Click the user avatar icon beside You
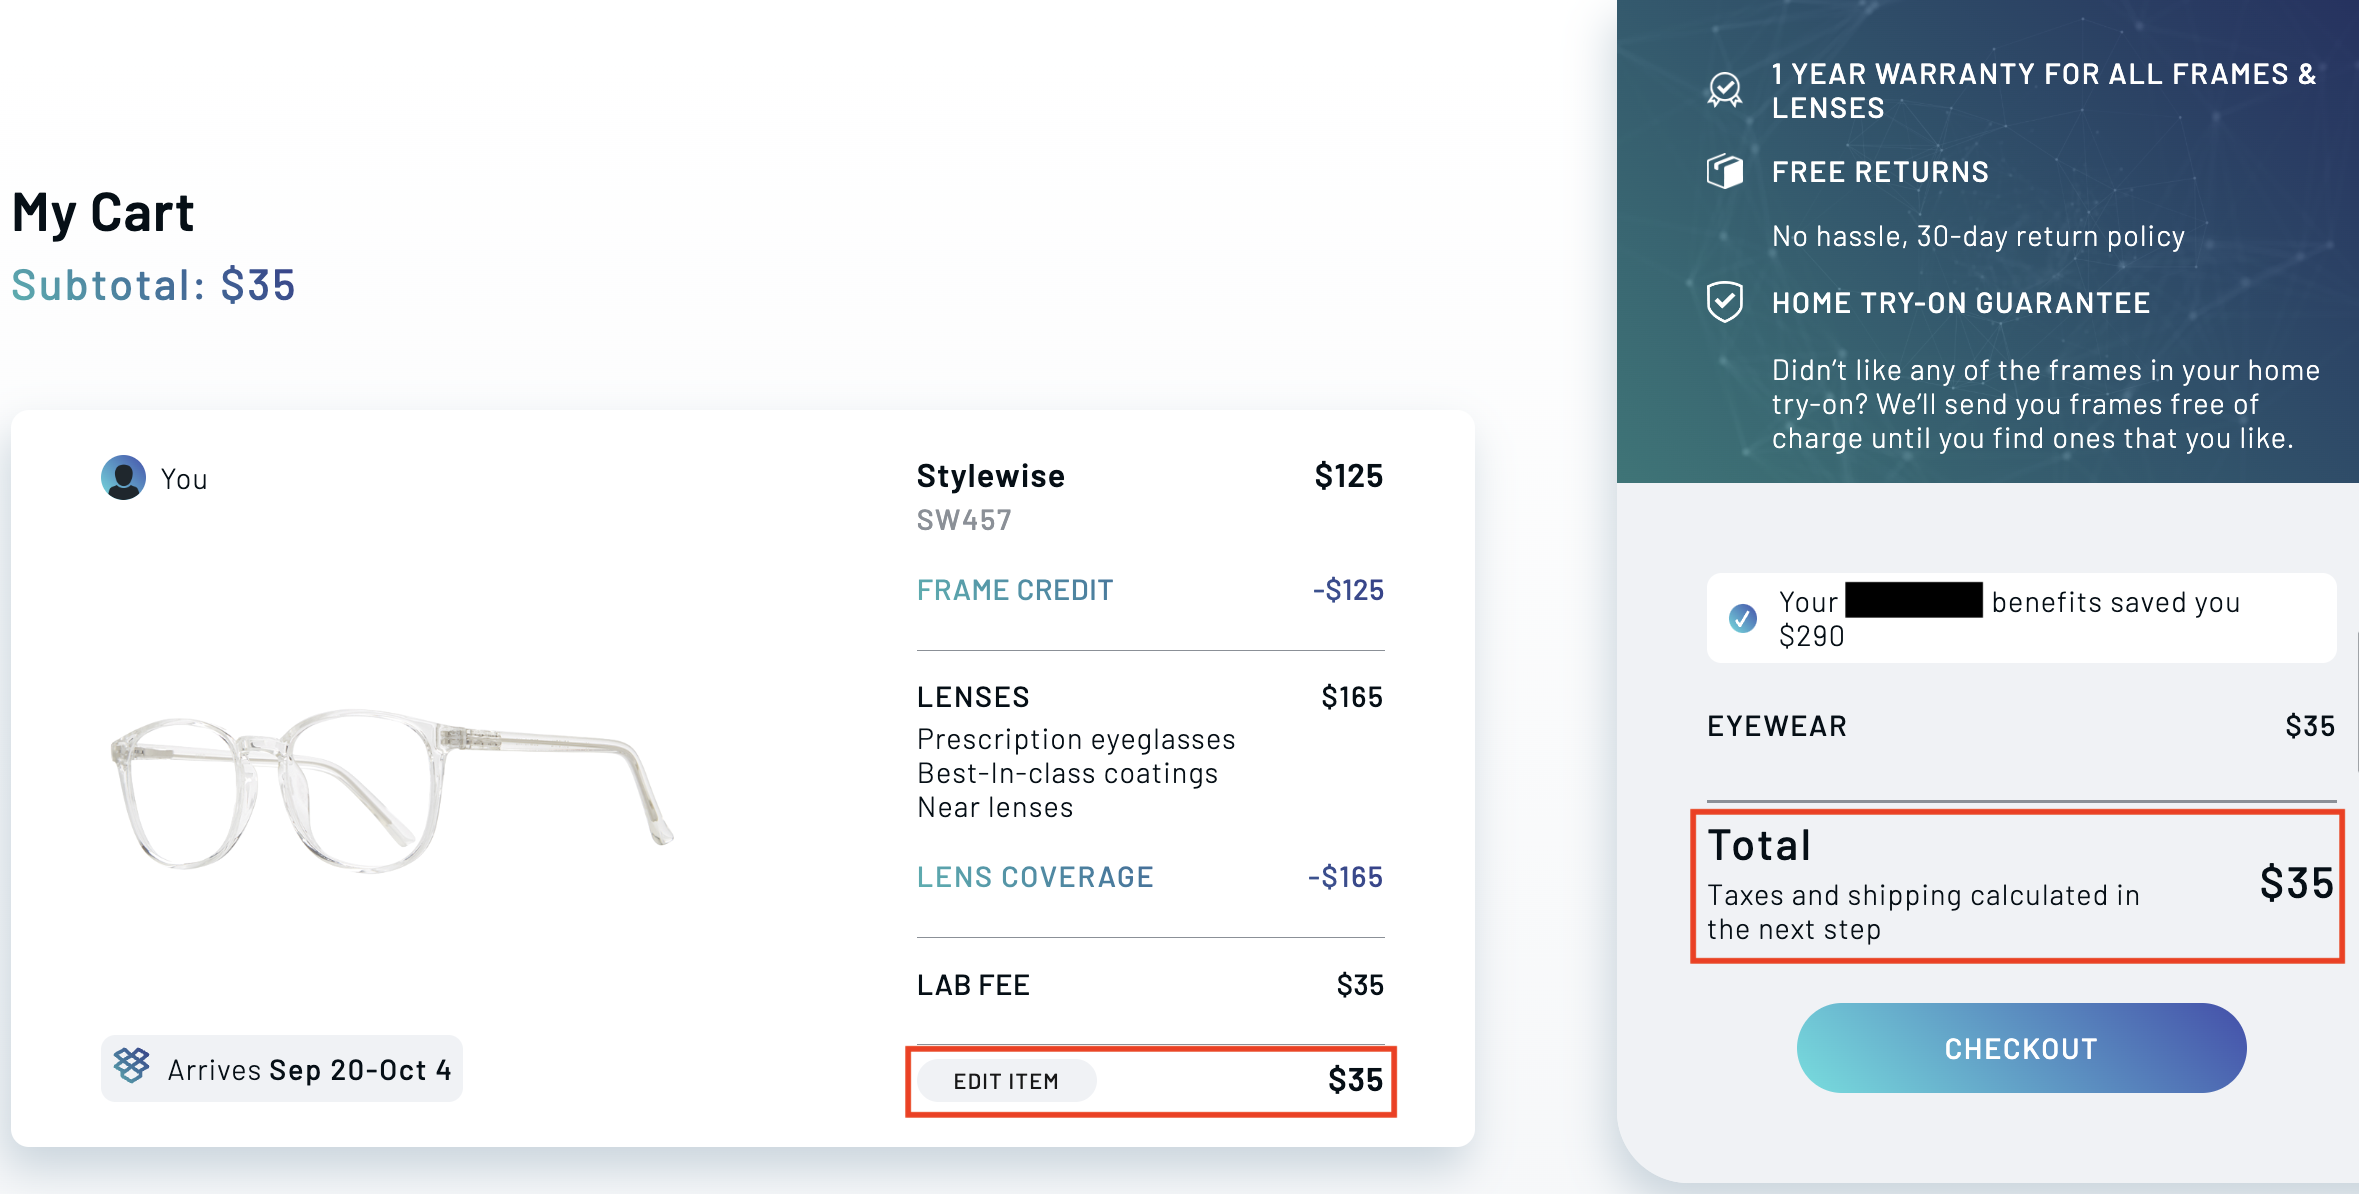Image resolution: width=2359 pixels, height=1194 pixels. [x=123, y=478]
